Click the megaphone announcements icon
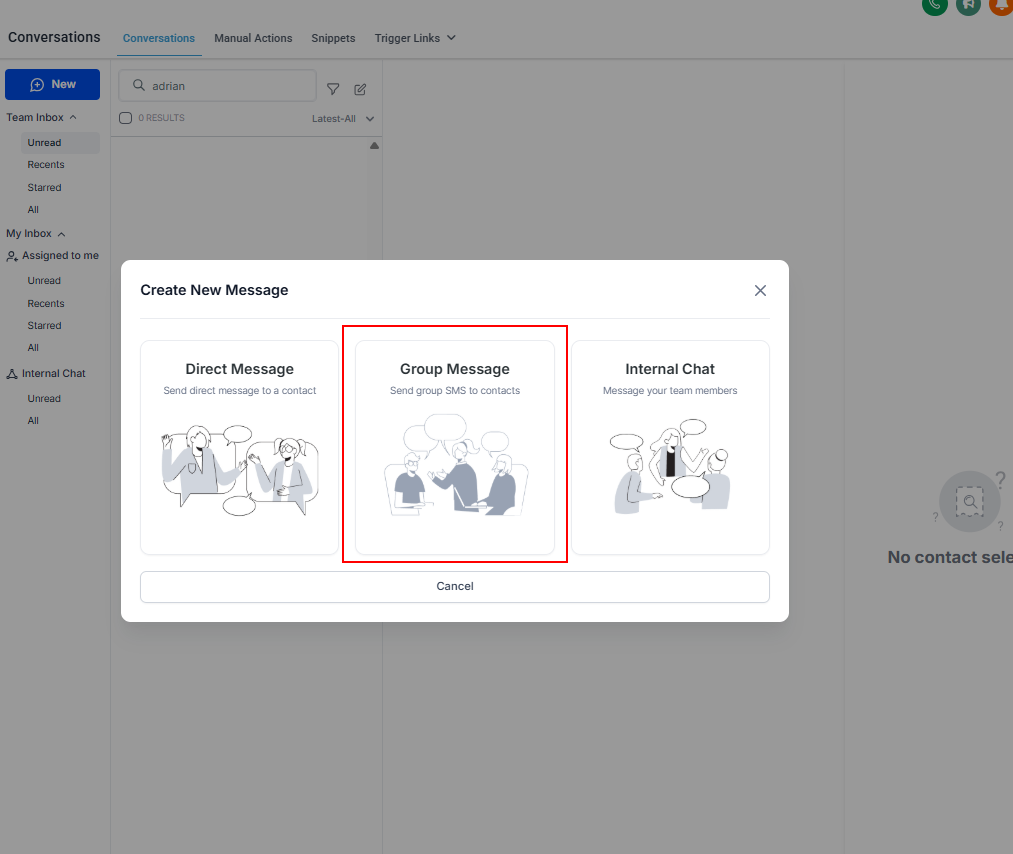The height and width of the screenshot is (854, 1013). point(968,4)
